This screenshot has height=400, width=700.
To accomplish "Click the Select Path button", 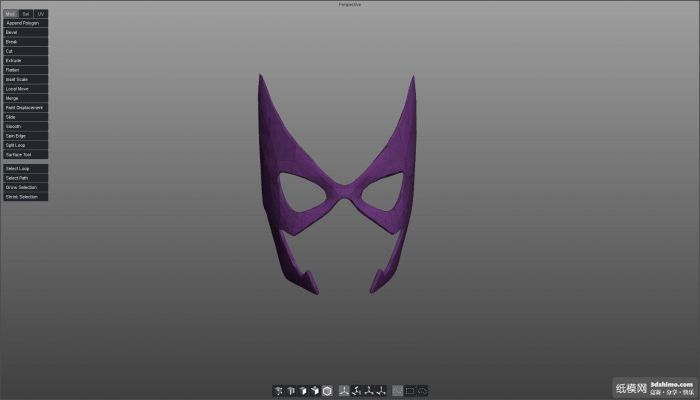I will pos(25,178).
